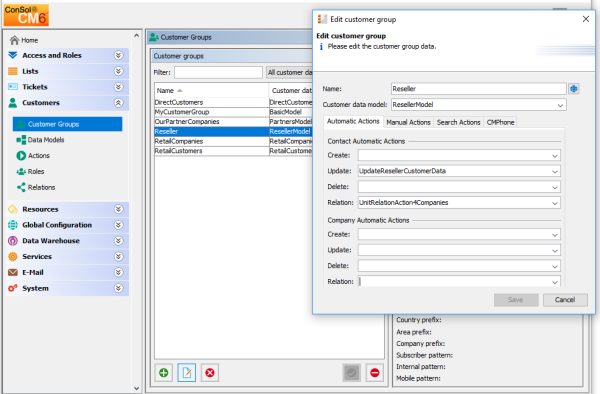Screen dimensions: 600x394
Task: Expand the System section chevron
Action: 119,288
